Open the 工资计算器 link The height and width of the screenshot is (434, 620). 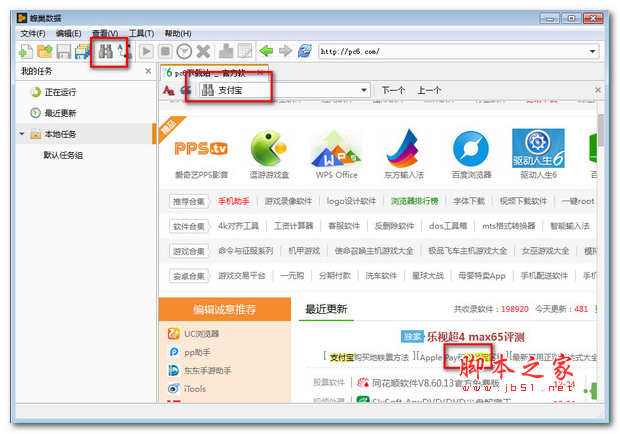(293, 226)
